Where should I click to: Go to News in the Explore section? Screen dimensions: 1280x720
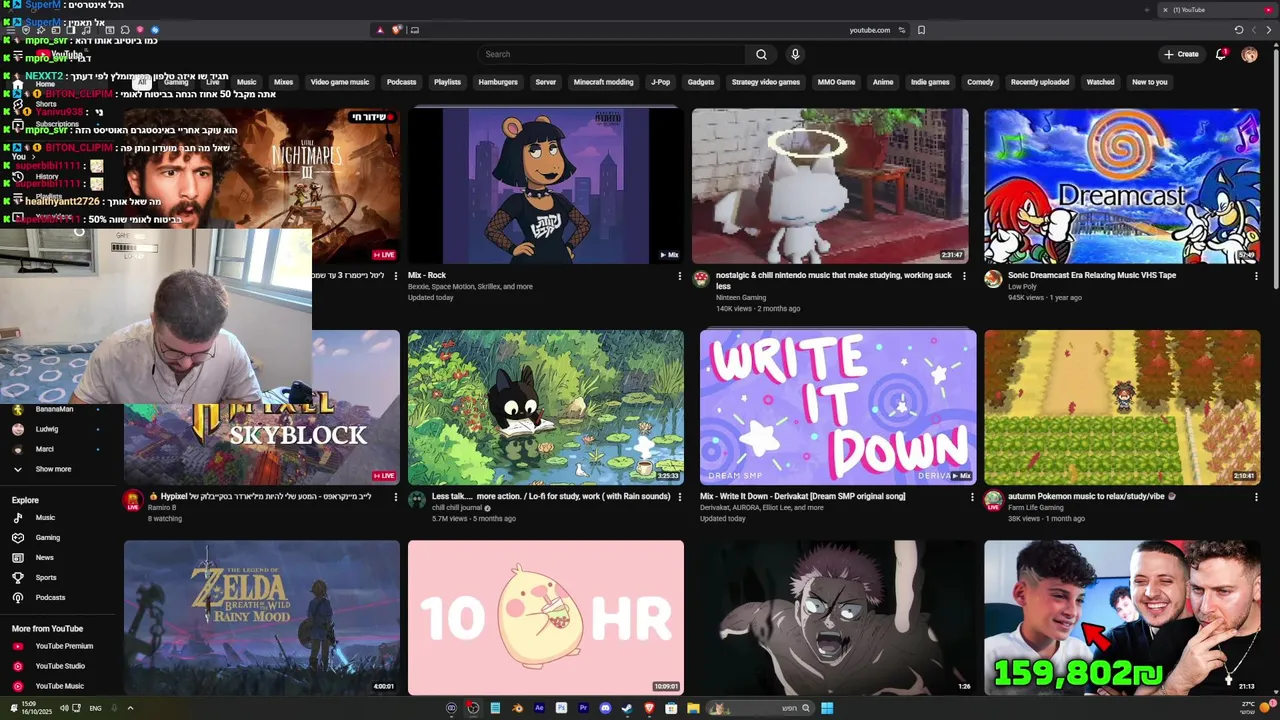click(45, 558)
